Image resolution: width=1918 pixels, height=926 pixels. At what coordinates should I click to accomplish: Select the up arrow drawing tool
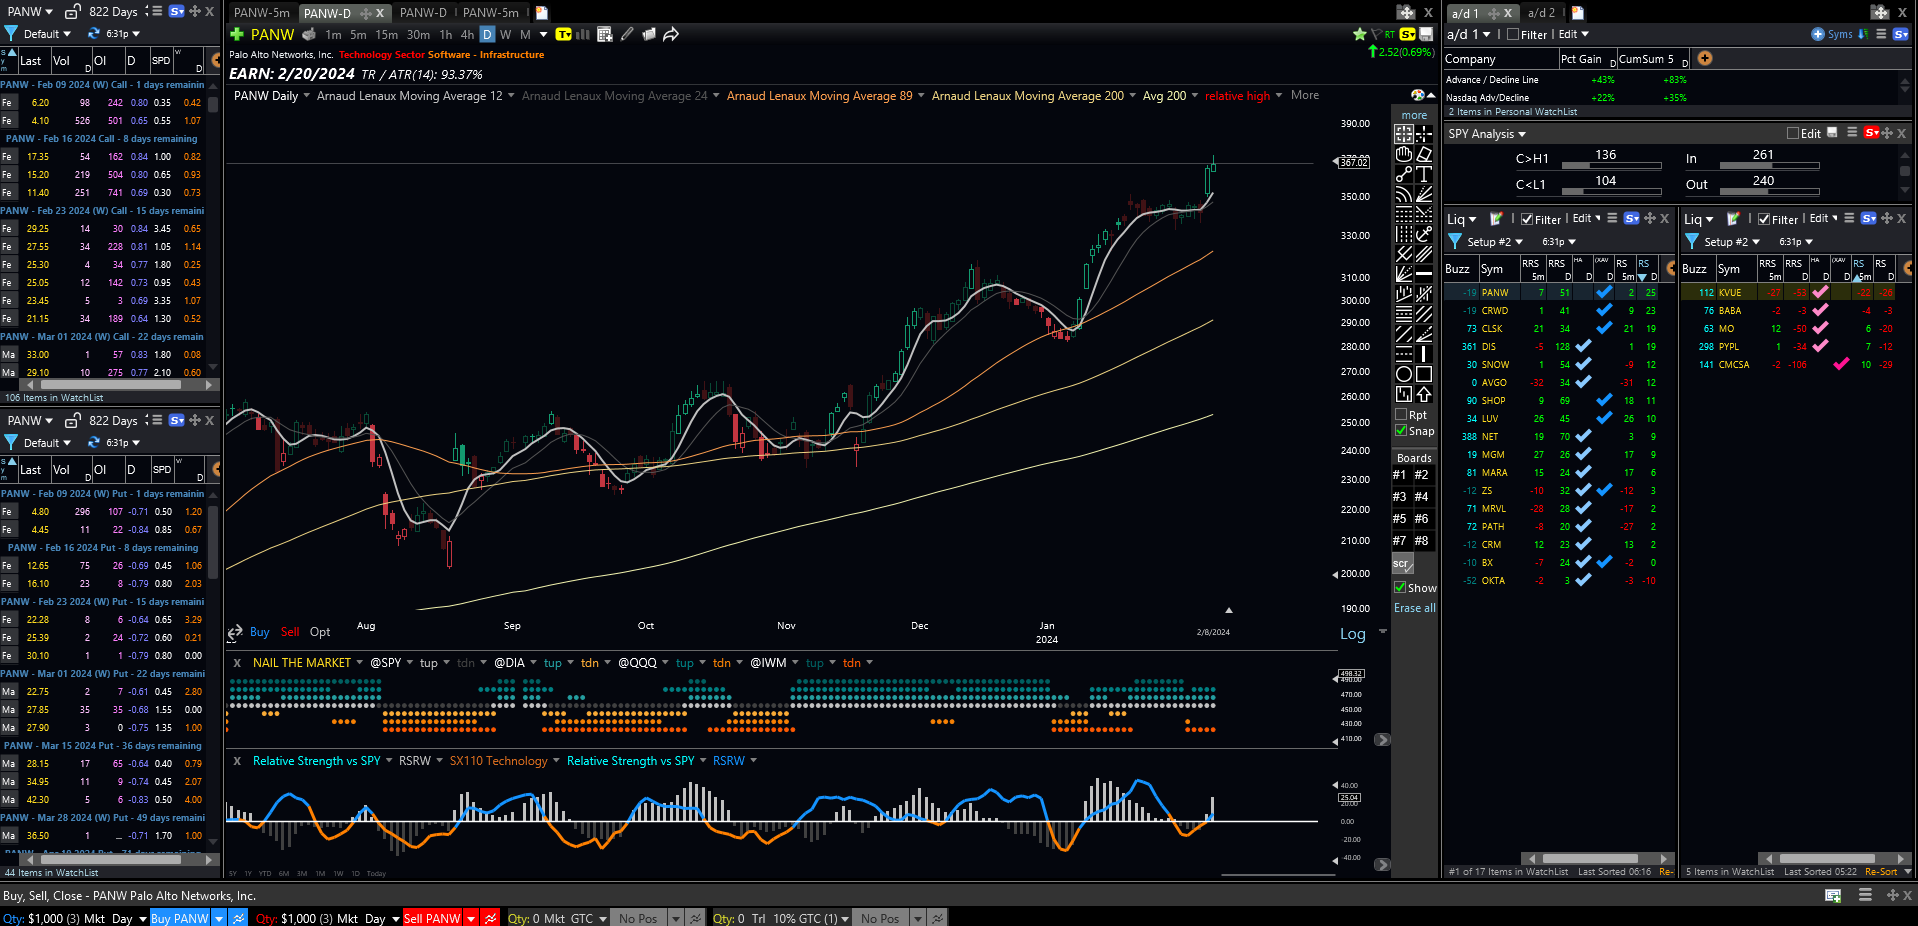[x=1424, y=394]
